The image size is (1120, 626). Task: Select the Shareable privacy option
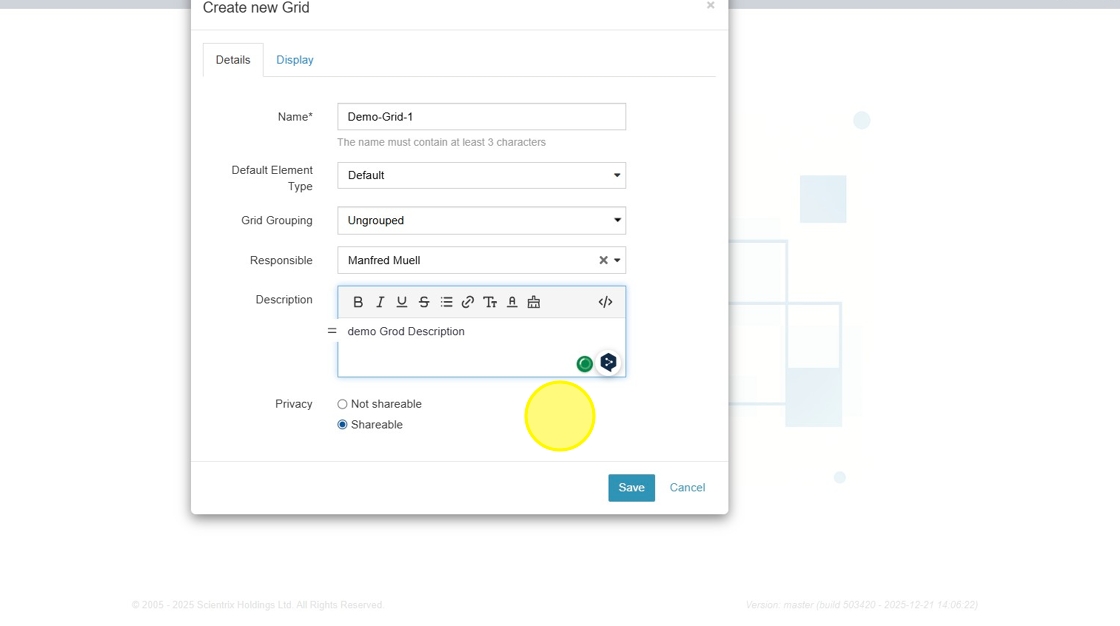[342, 425]
